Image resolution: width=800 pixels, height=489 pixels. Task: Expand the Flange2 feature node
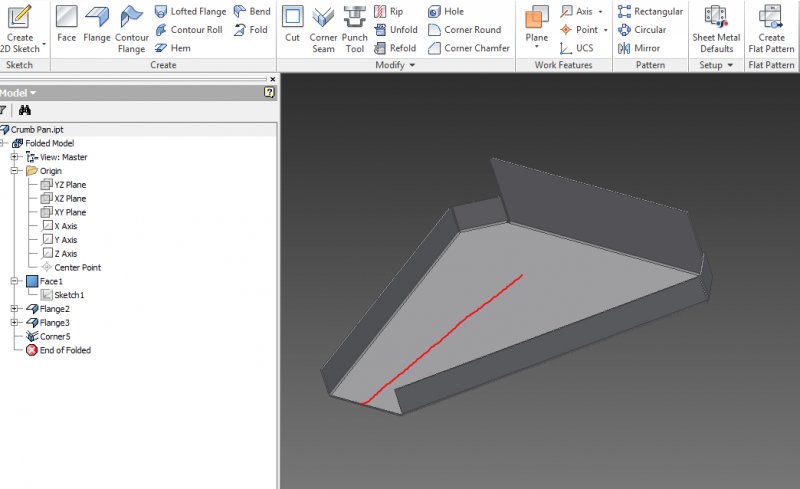tap(15, 308)
